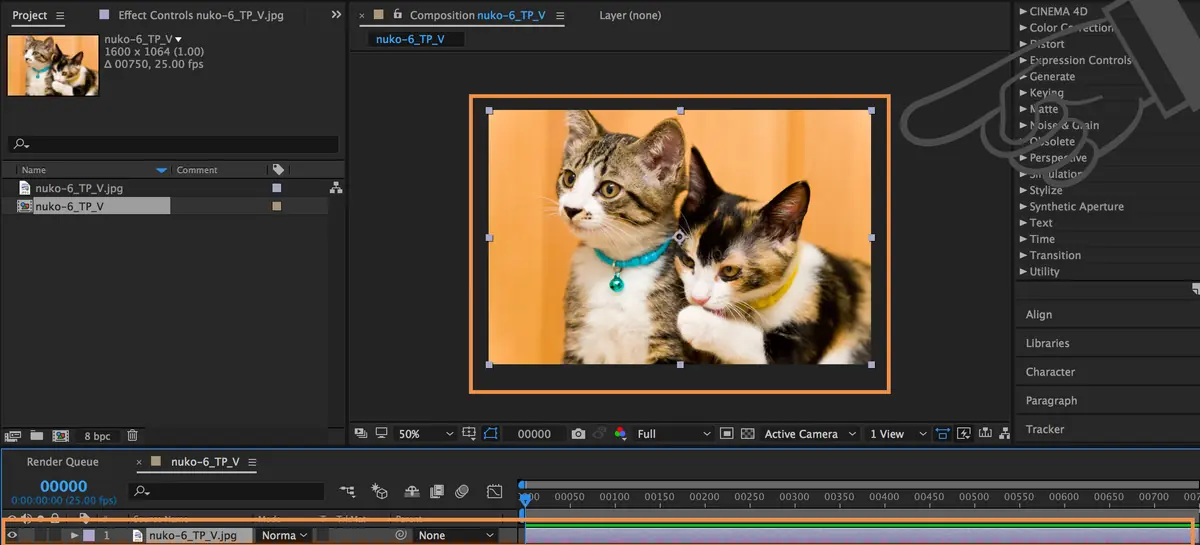Viewport: 1200px width, 545px height.
Task: Hide layer nuko-6_TP_V.jpg with eye icon
Action: tap(12, 535)
